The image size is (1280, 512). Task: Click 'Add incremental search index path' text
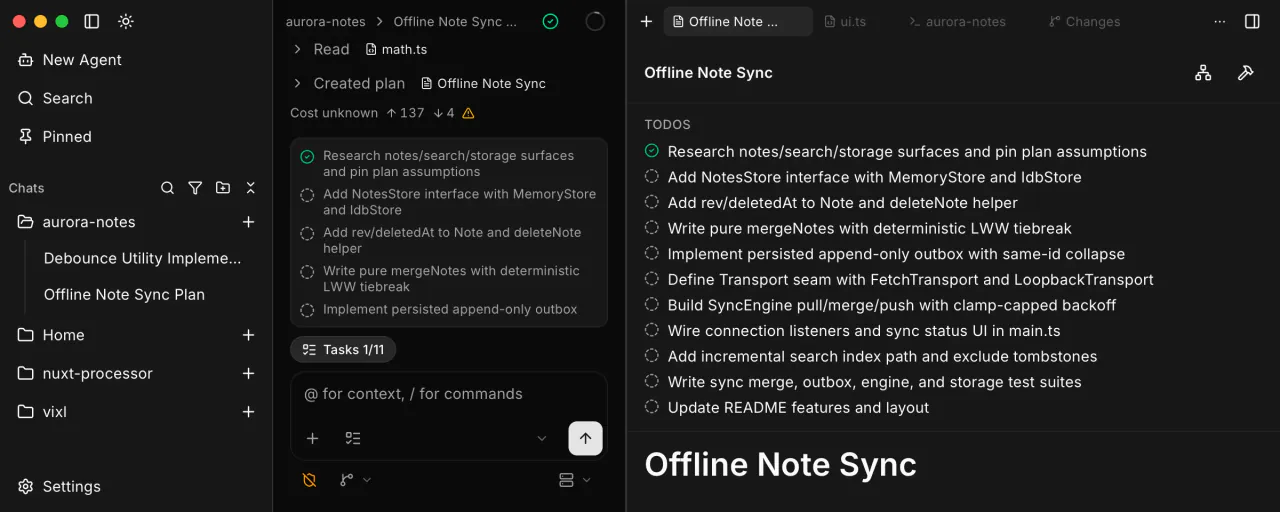click(x=883, y=356)
